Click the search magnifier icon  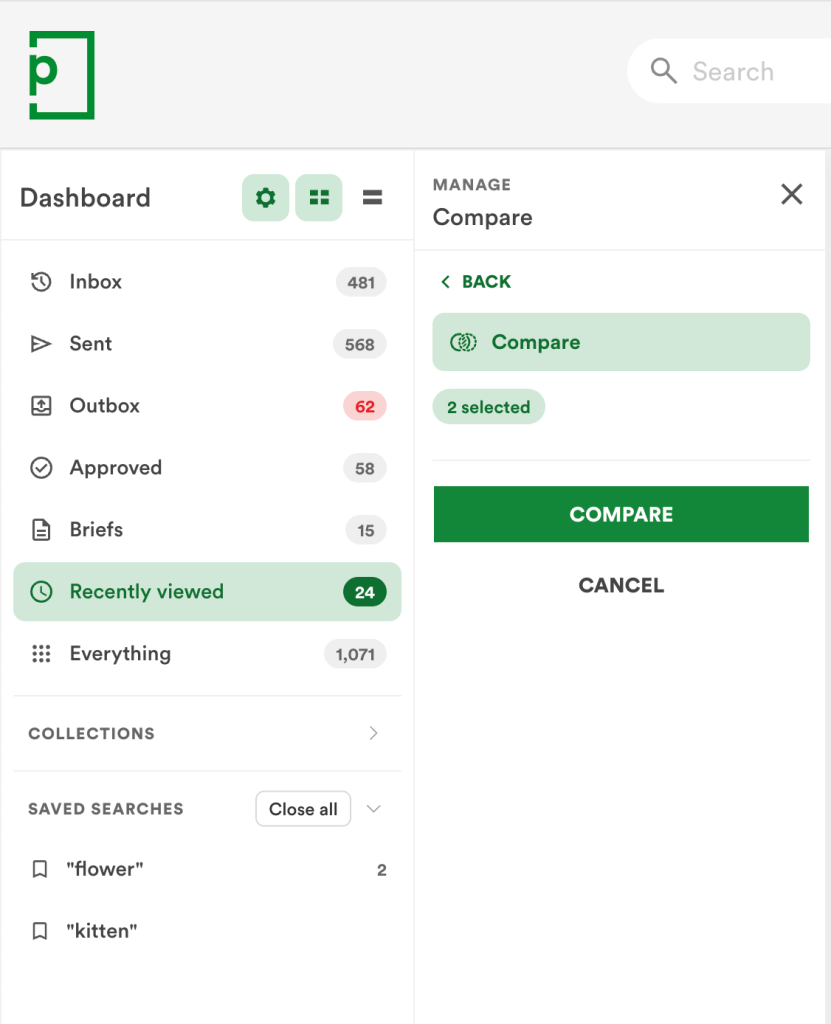664,71
